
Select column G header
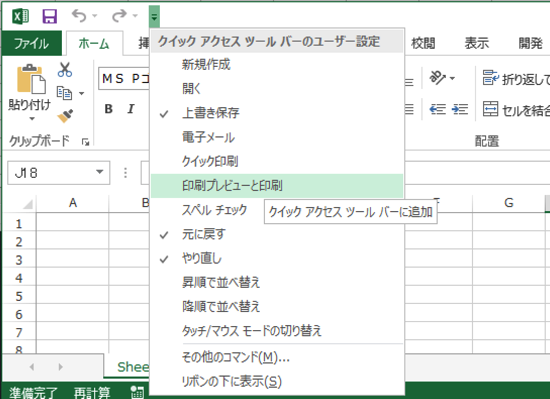point(509,203)
